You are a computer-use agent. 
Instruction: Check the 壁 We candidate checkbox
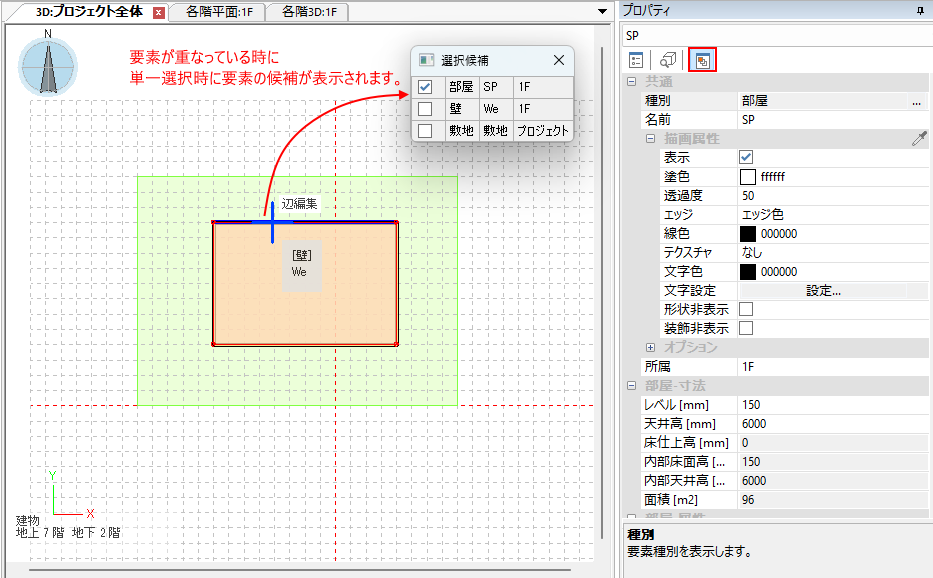coord(425,108)
